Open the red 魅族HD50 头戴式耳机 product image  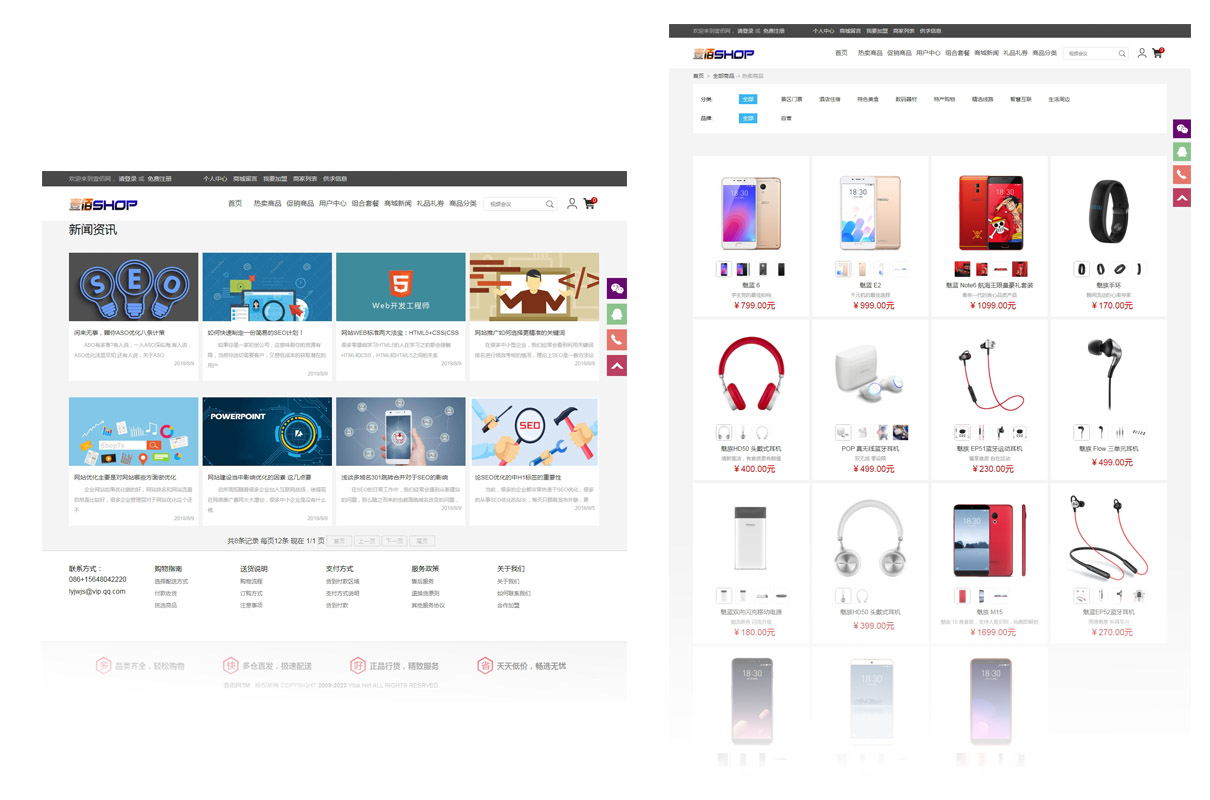(x=751, y=374)
